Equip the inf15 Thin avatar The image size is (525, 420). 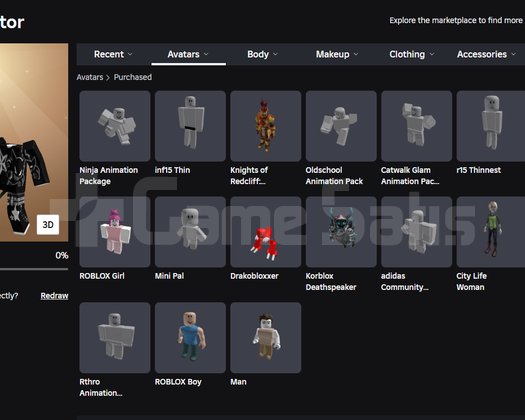190,126
